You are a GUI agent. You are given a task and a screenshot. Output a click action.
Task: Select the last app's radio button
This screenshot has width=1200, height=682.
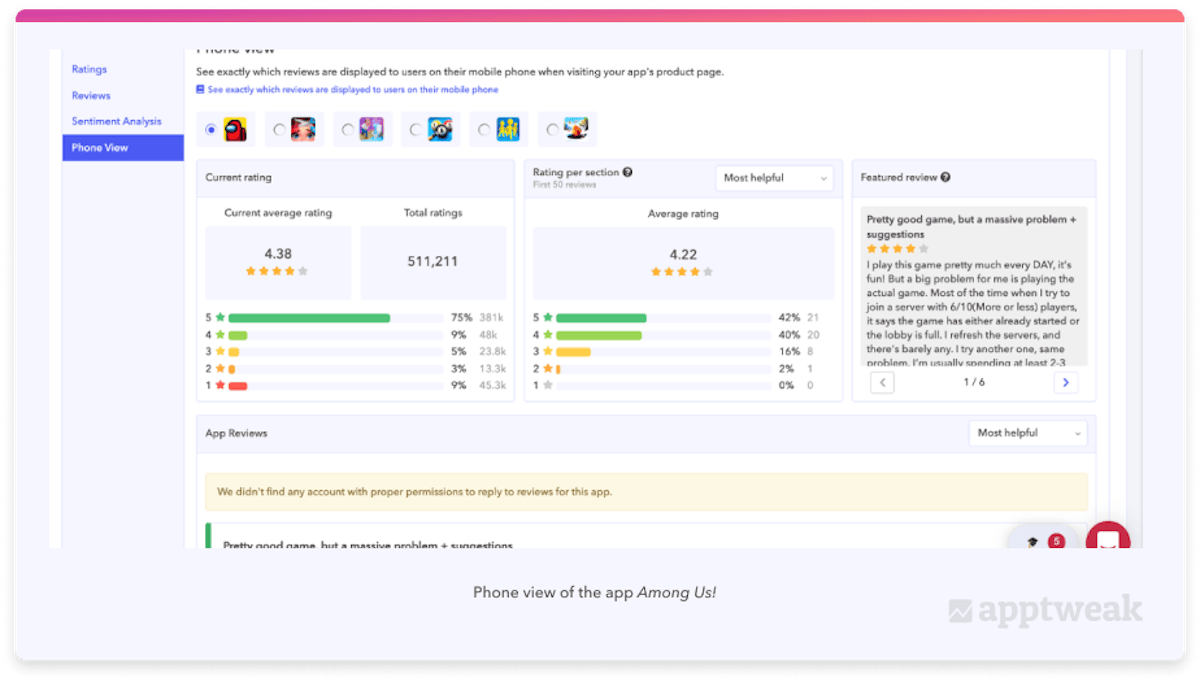(x=552, y=130)
